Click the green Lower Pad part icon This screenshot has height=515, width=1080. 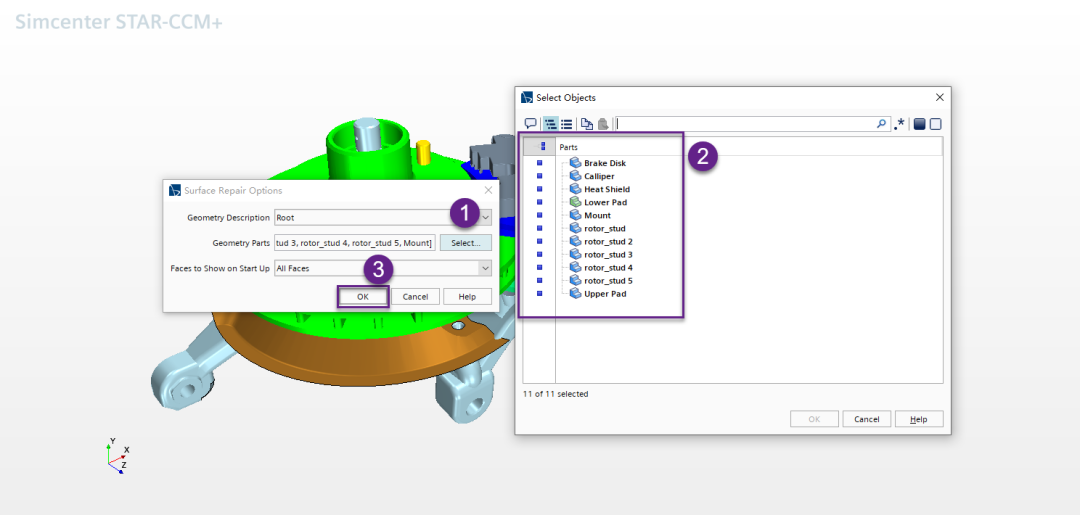pyautogui.click(x=575, y=202)
